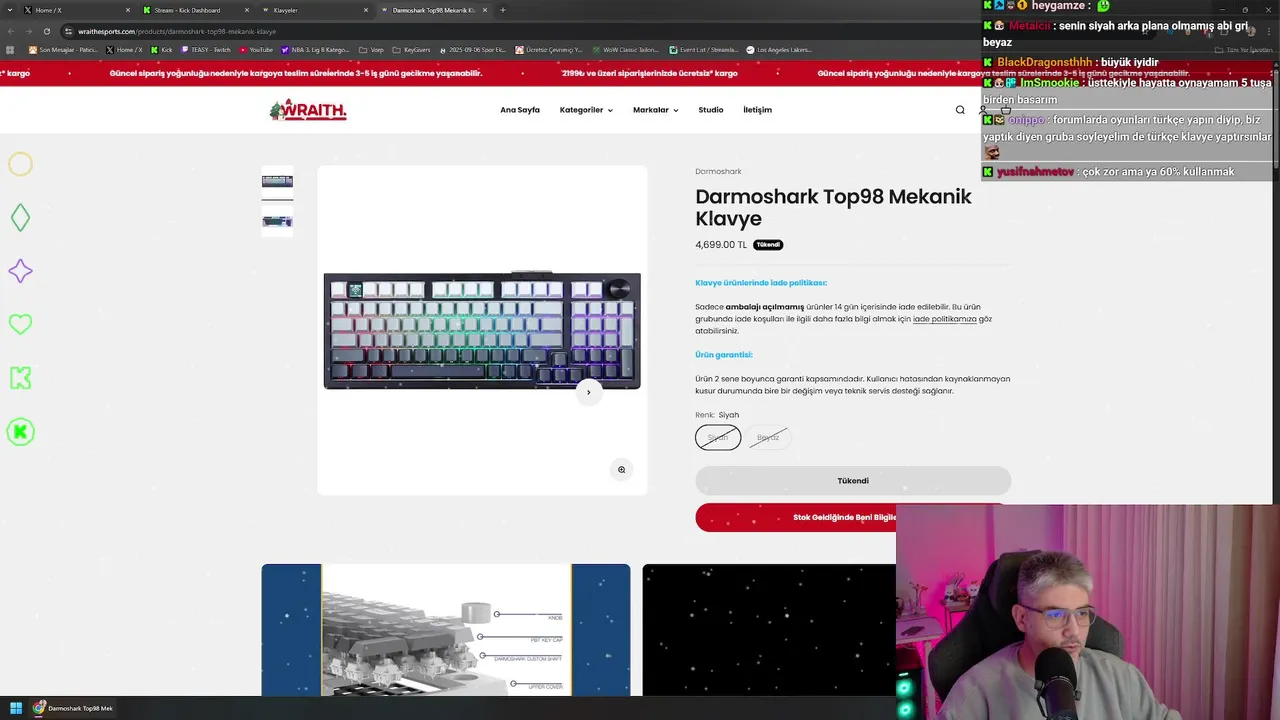The image size is (1280, 720).
Task: Click the green diamond overlay icon
Action: pos(20,218)
